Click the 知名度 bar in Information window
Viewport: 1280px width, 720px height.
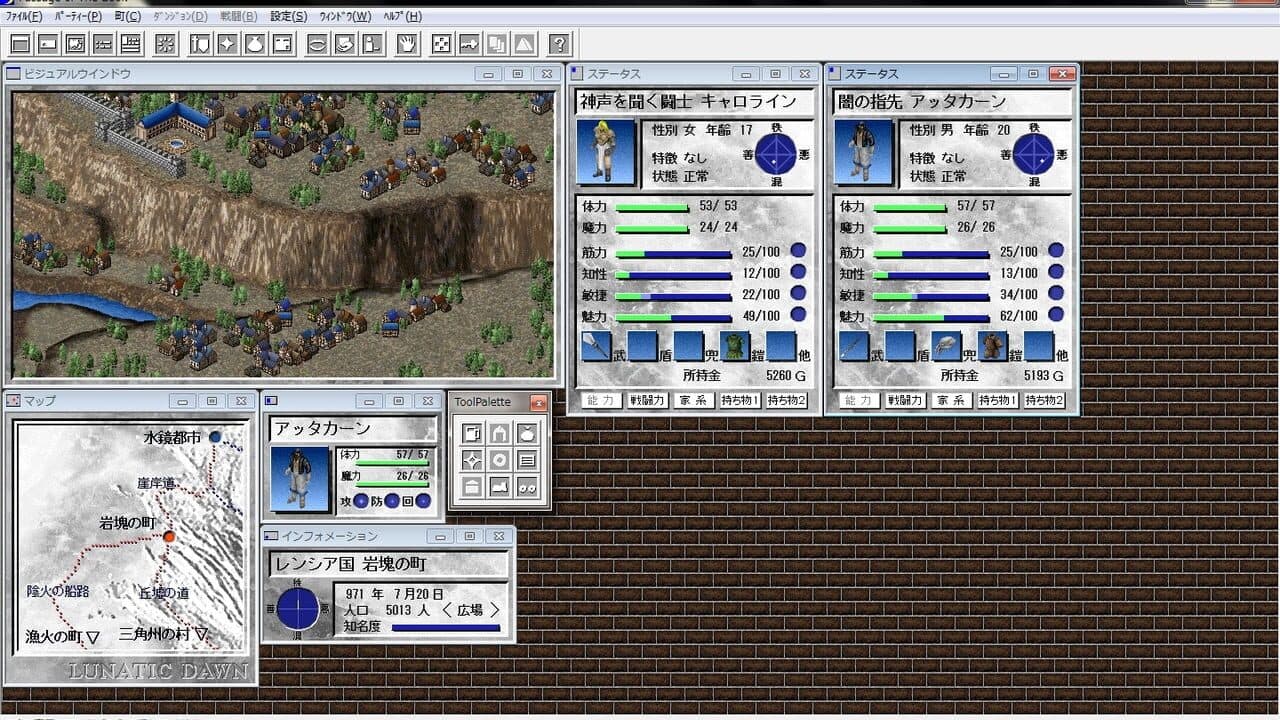[446, 628]
